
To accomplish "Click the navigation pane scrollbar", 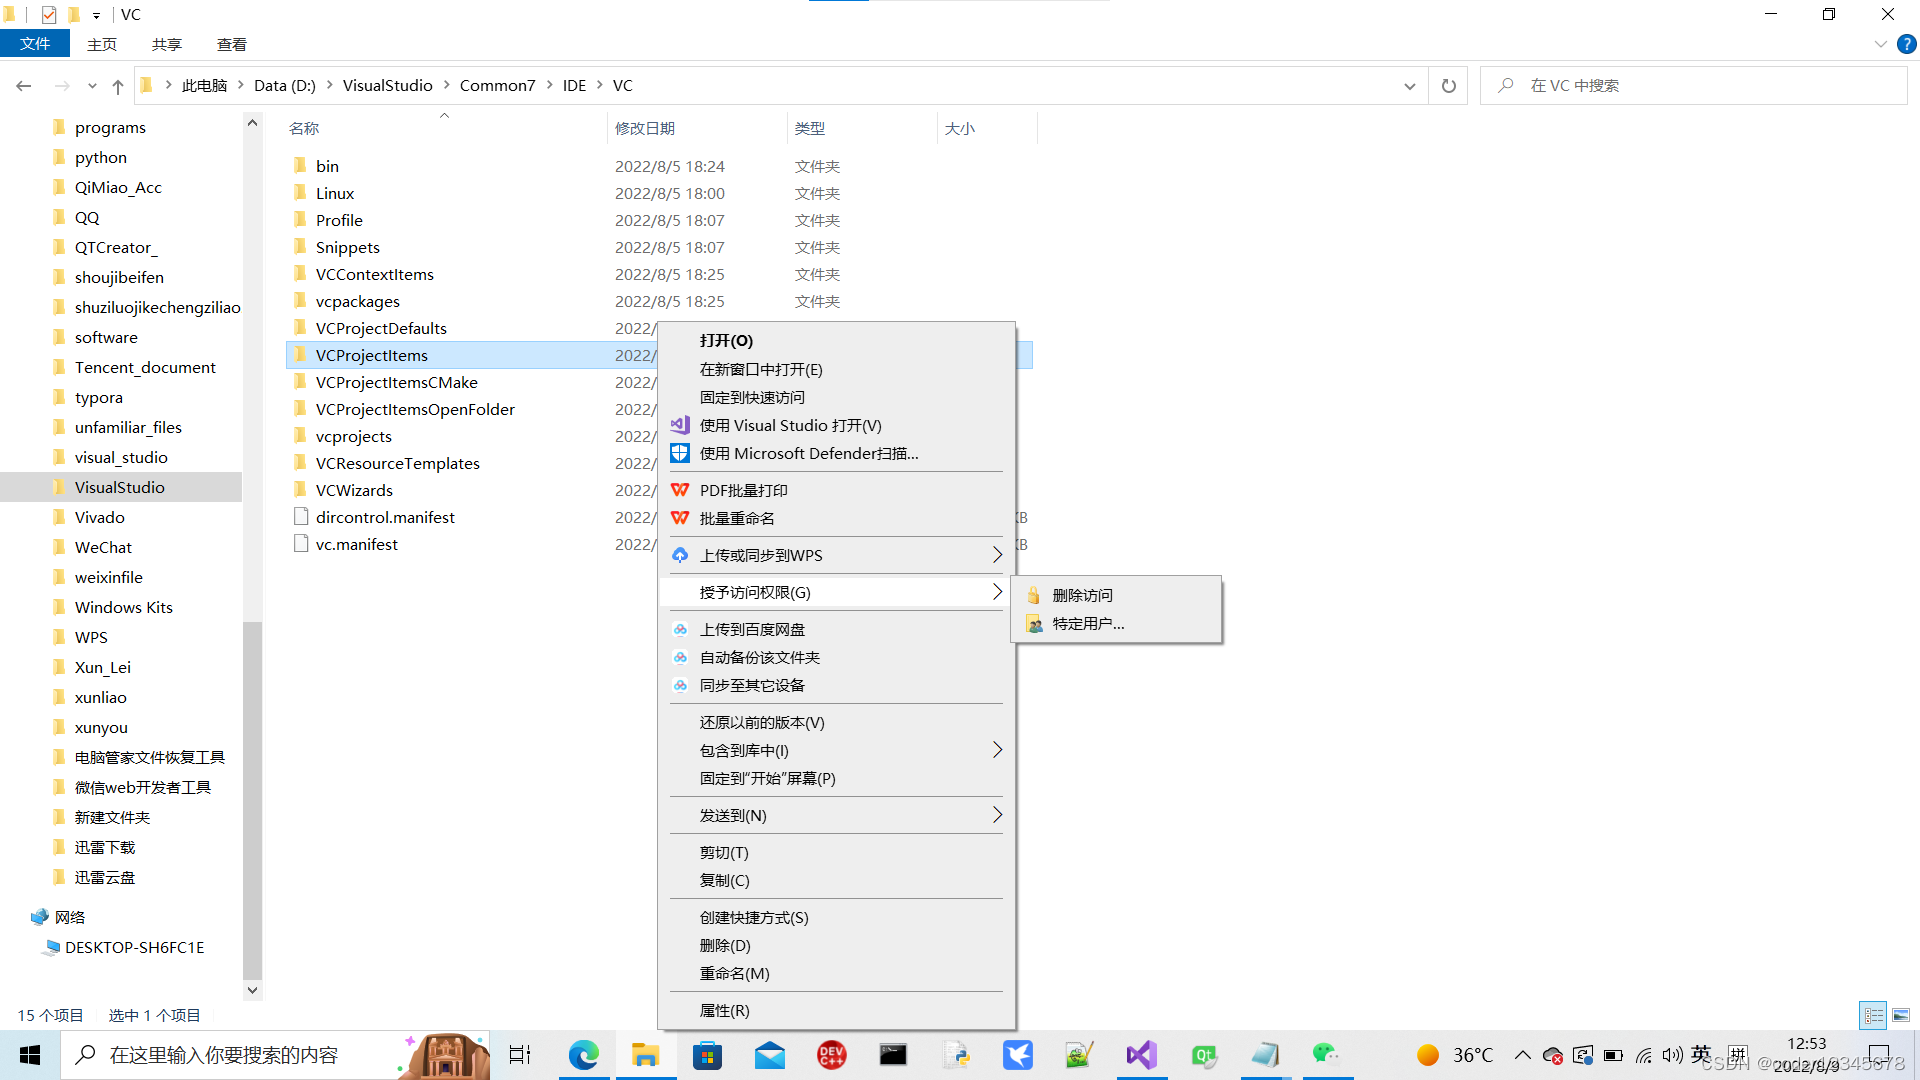I will (x=252, y=800).
